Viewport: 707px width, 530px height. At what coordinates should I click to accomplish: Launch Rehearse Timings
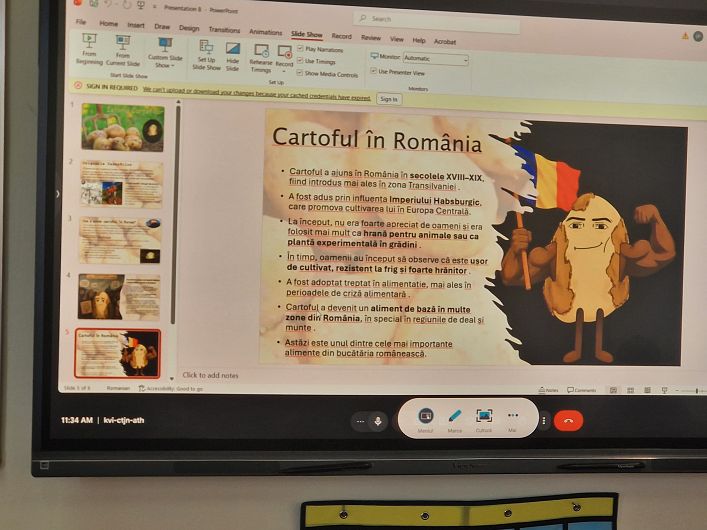point(261,59)
